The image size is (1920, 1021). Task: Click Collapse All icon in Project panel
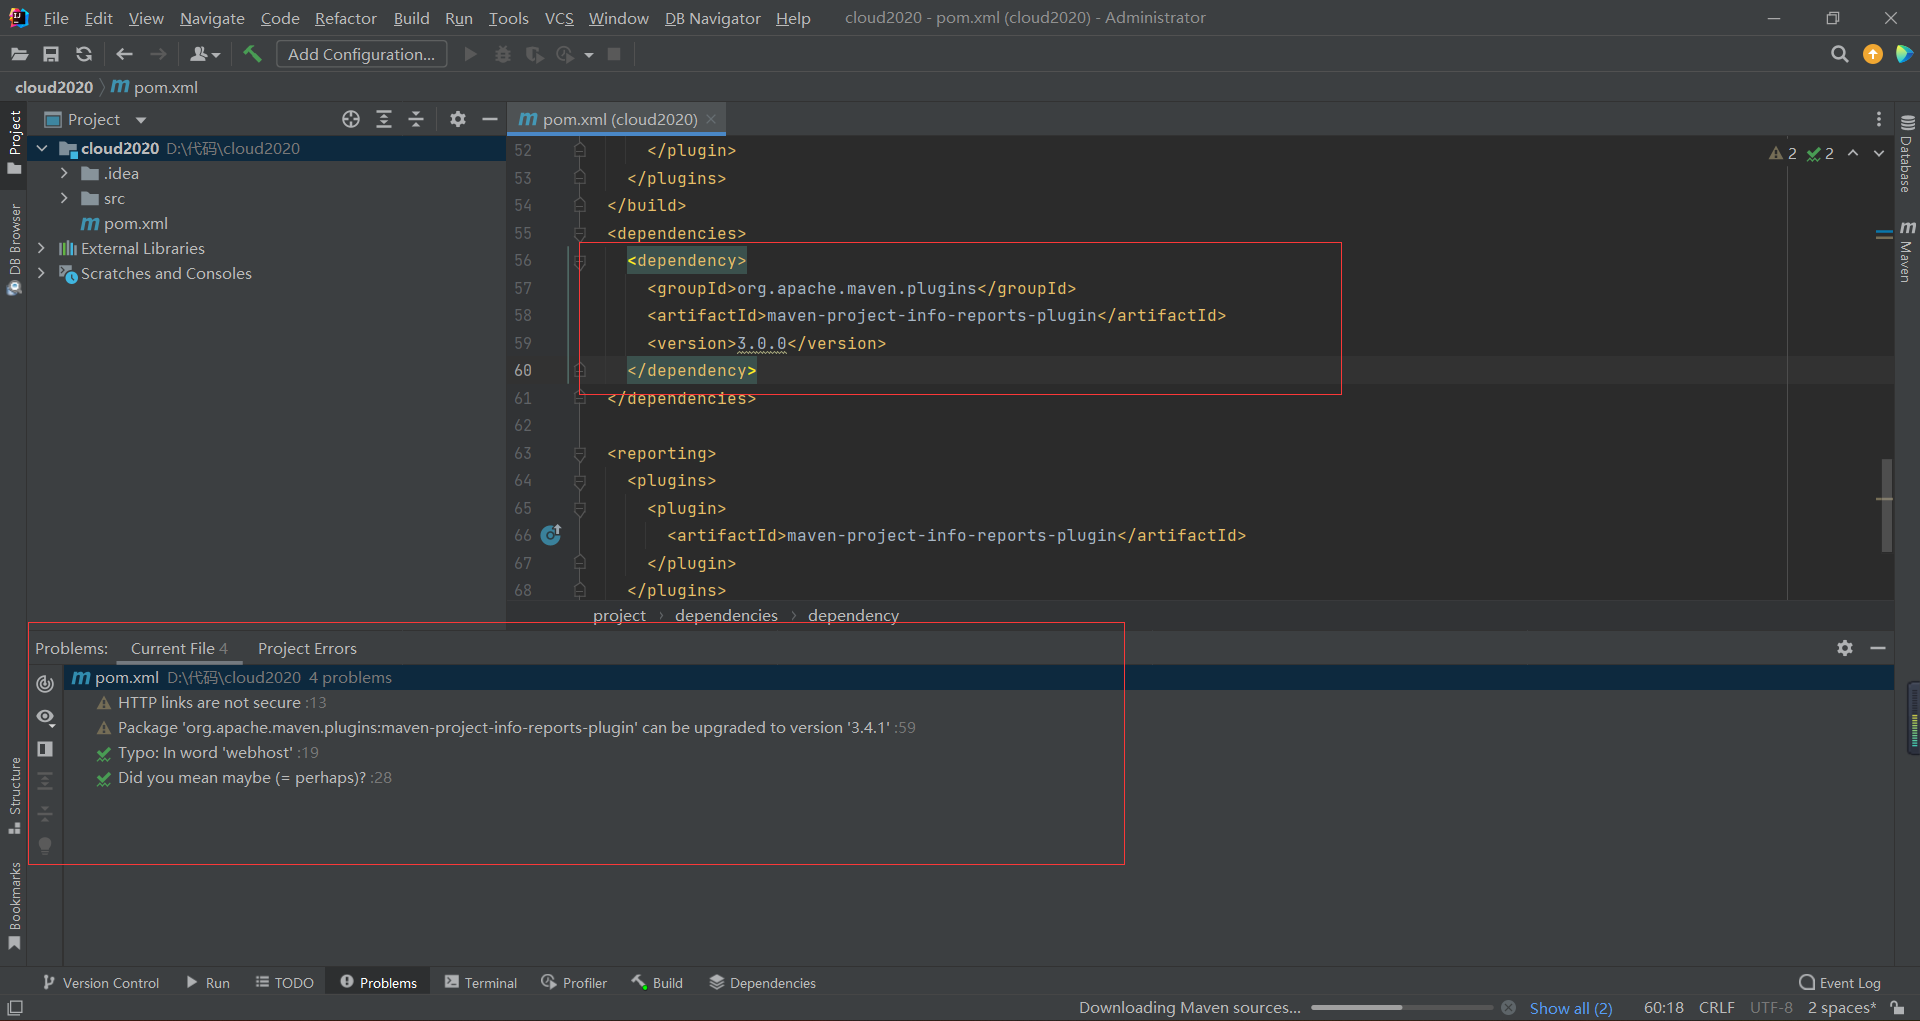click(416, 119)
